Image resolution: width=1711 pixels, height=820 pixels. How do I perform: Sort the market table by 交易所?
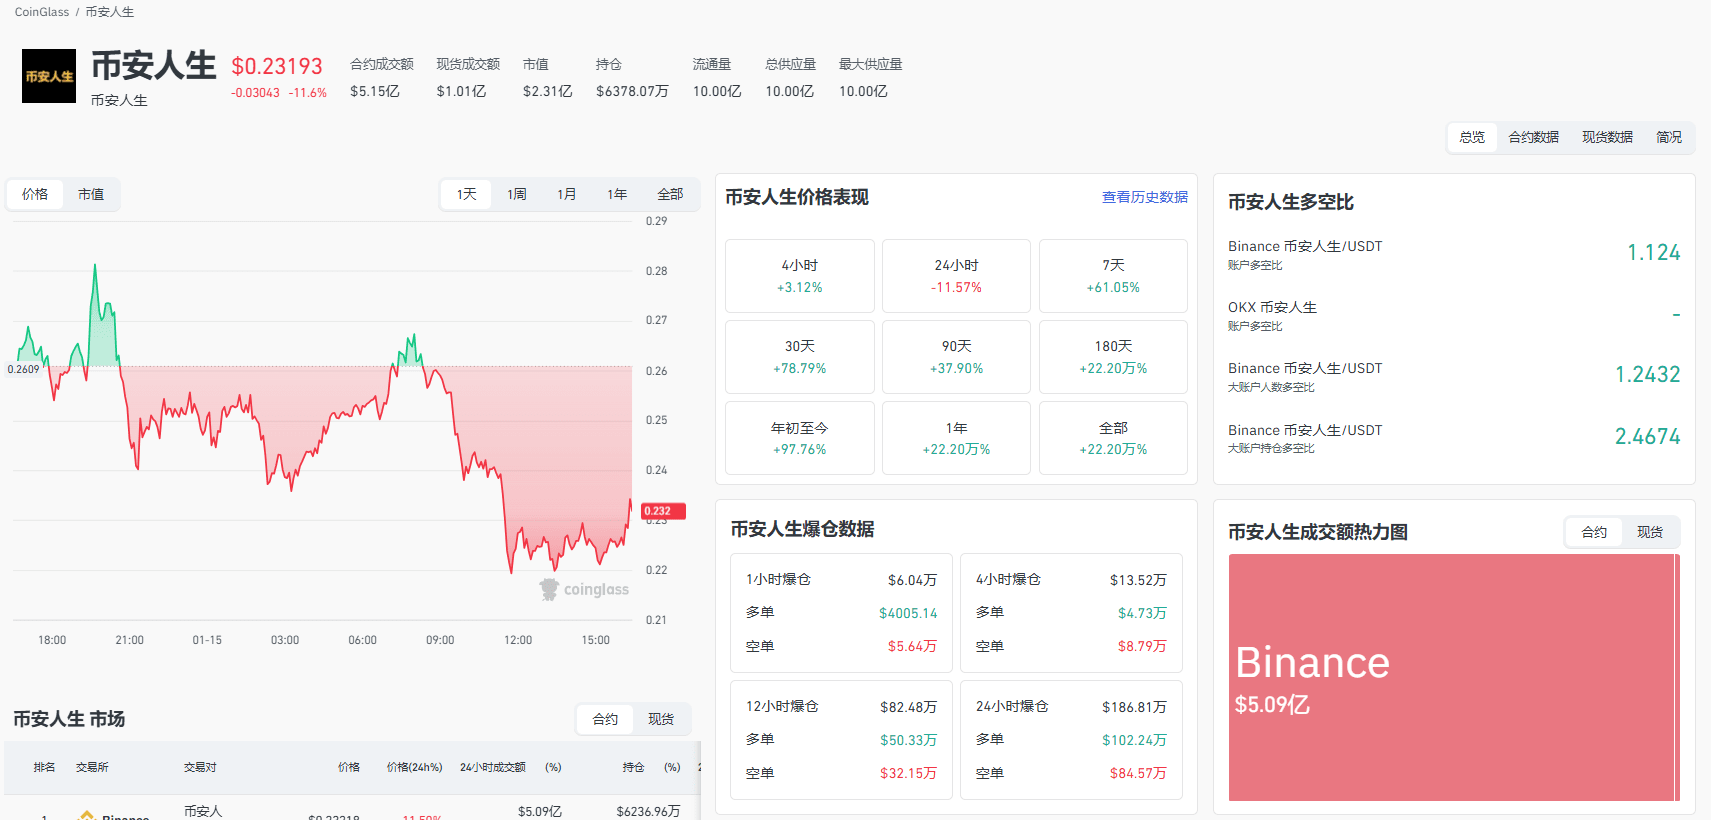point(92,767)
